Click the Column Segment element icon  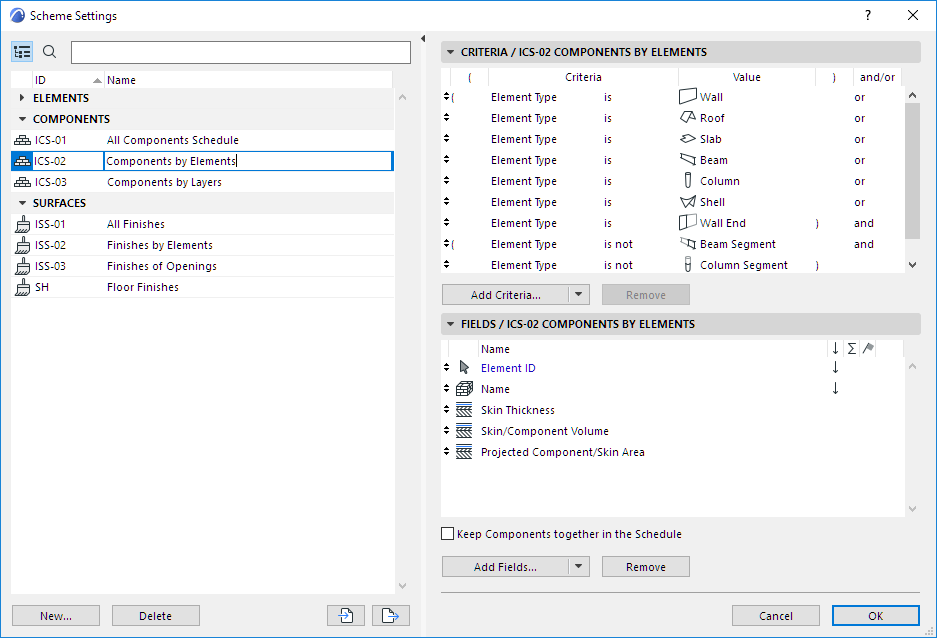[x=688, y=264]
